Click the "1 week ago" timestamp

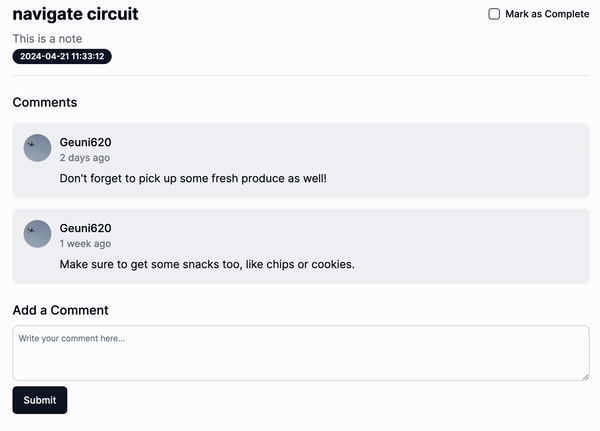(x=85, y=244)
